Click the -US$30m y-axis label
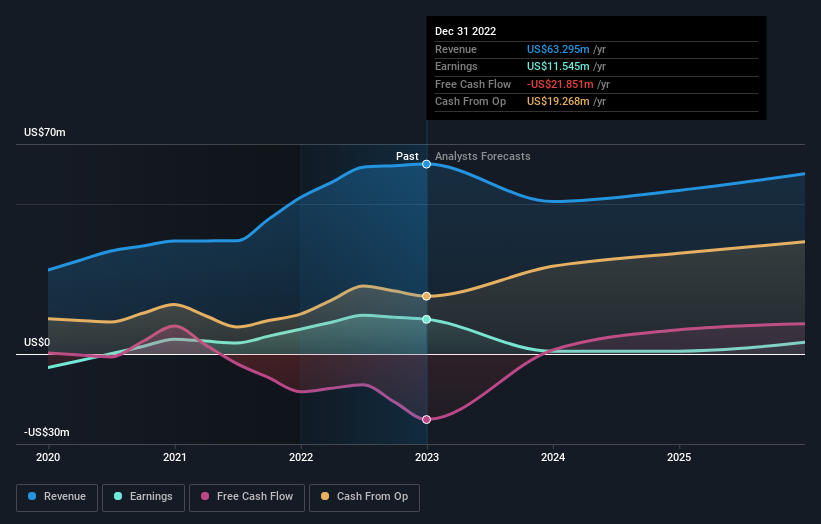 click(47, 432)
